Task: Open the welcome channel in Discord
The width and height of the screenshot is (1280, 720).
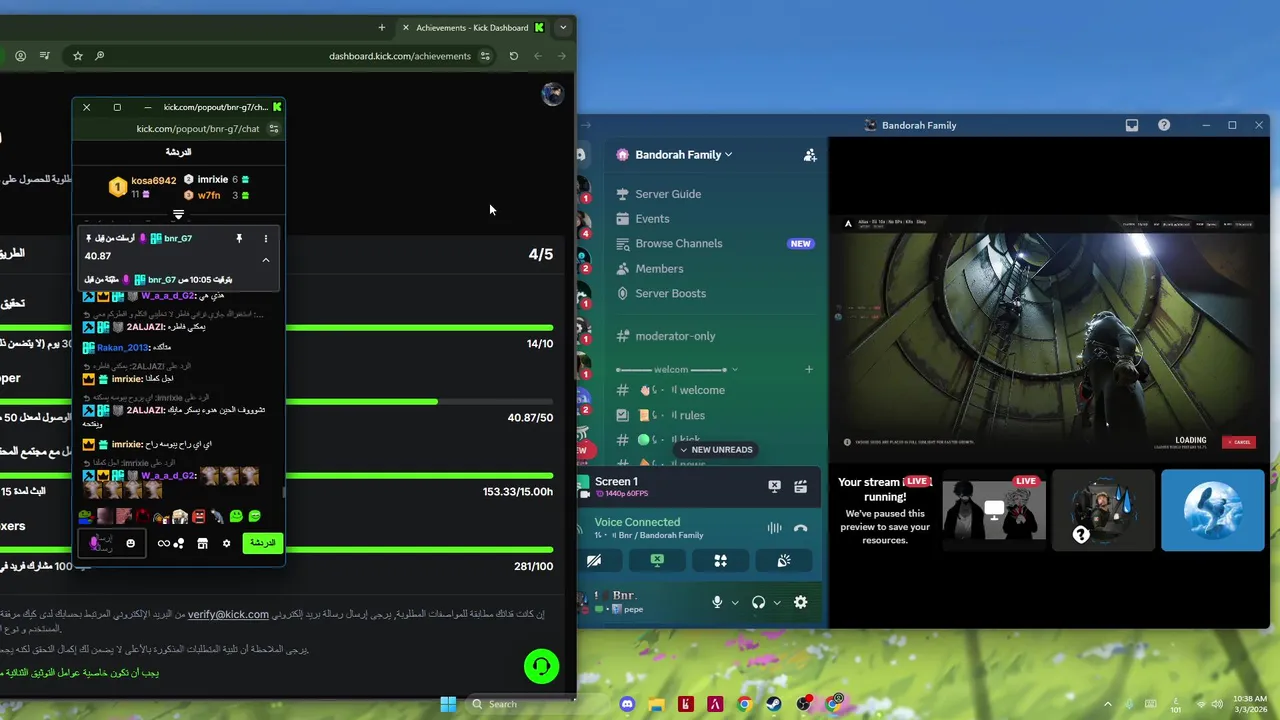Action: (701, 390)
